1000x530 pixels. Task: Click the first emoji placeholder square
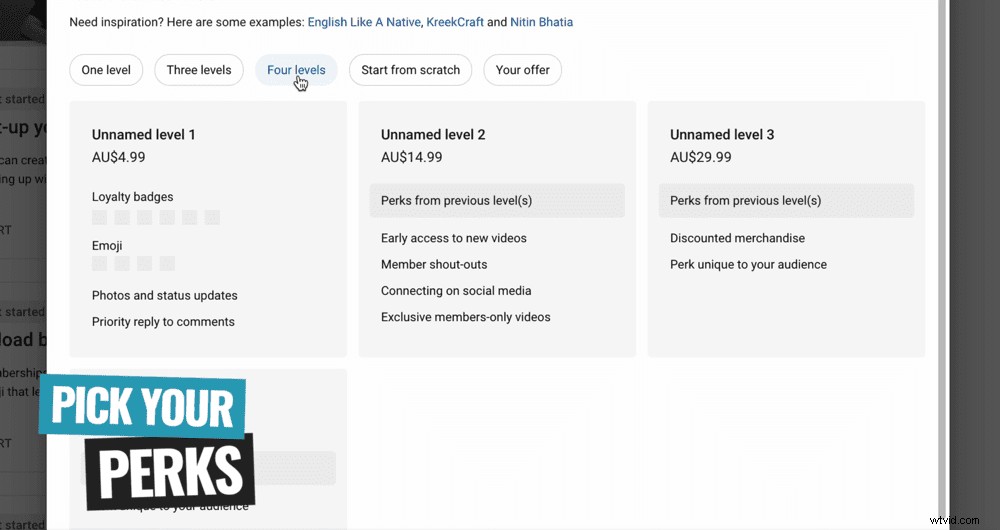click(x=100, y=264)
